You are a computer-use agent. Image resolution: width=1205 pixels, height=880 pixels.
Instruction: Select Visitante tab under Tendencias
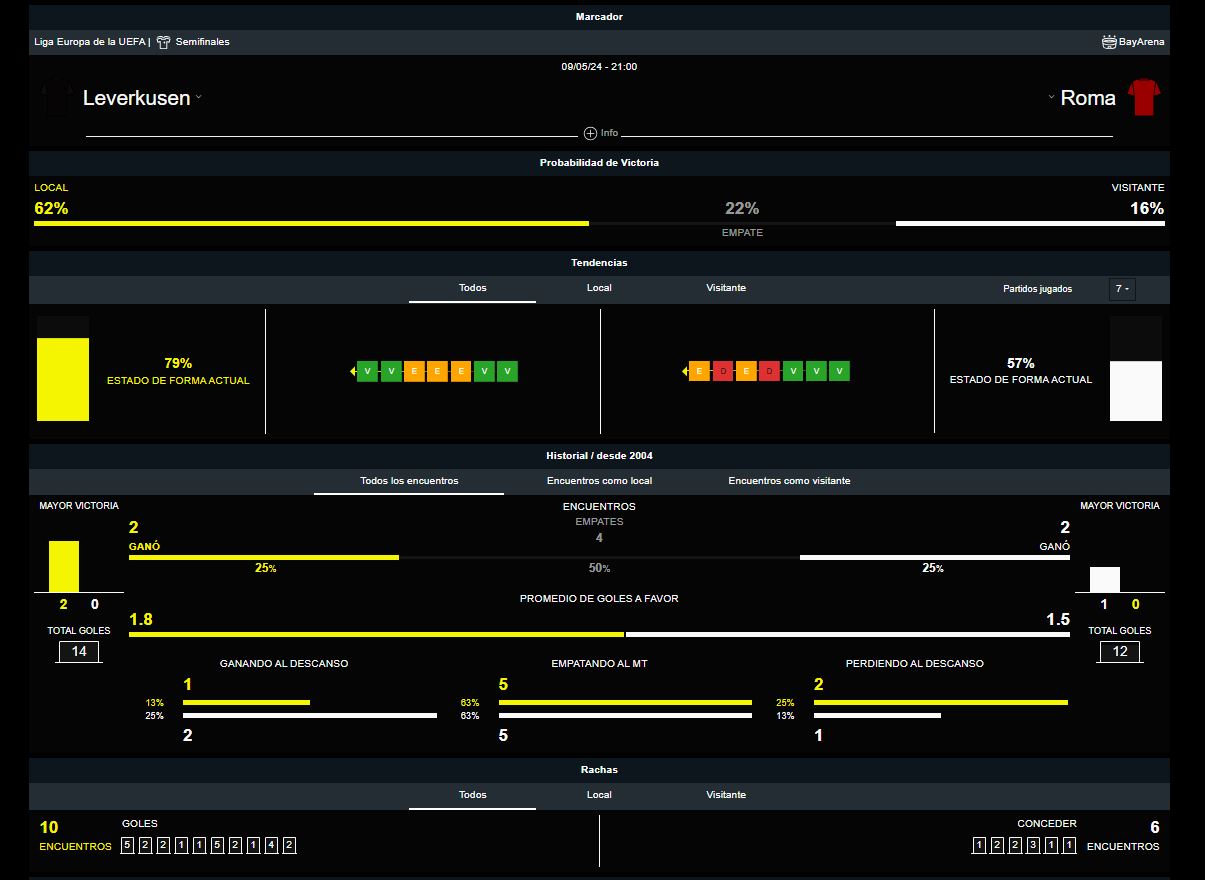pos(726,288)
